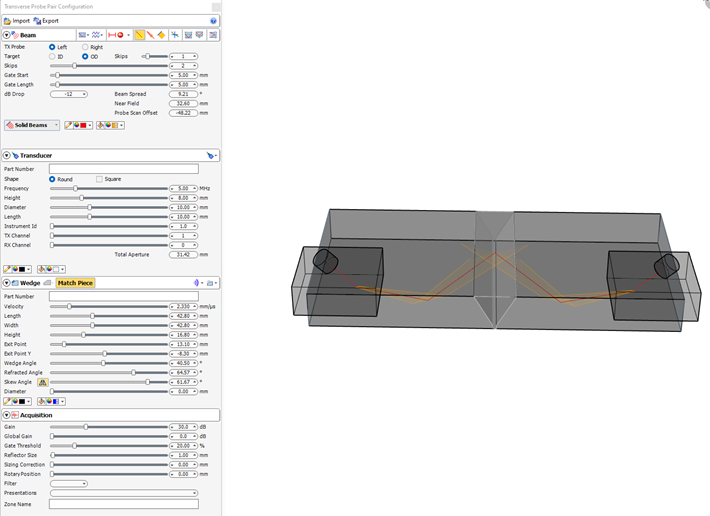Open the Presentations dropdown
The image size is (710, 516).
(124, 493)
